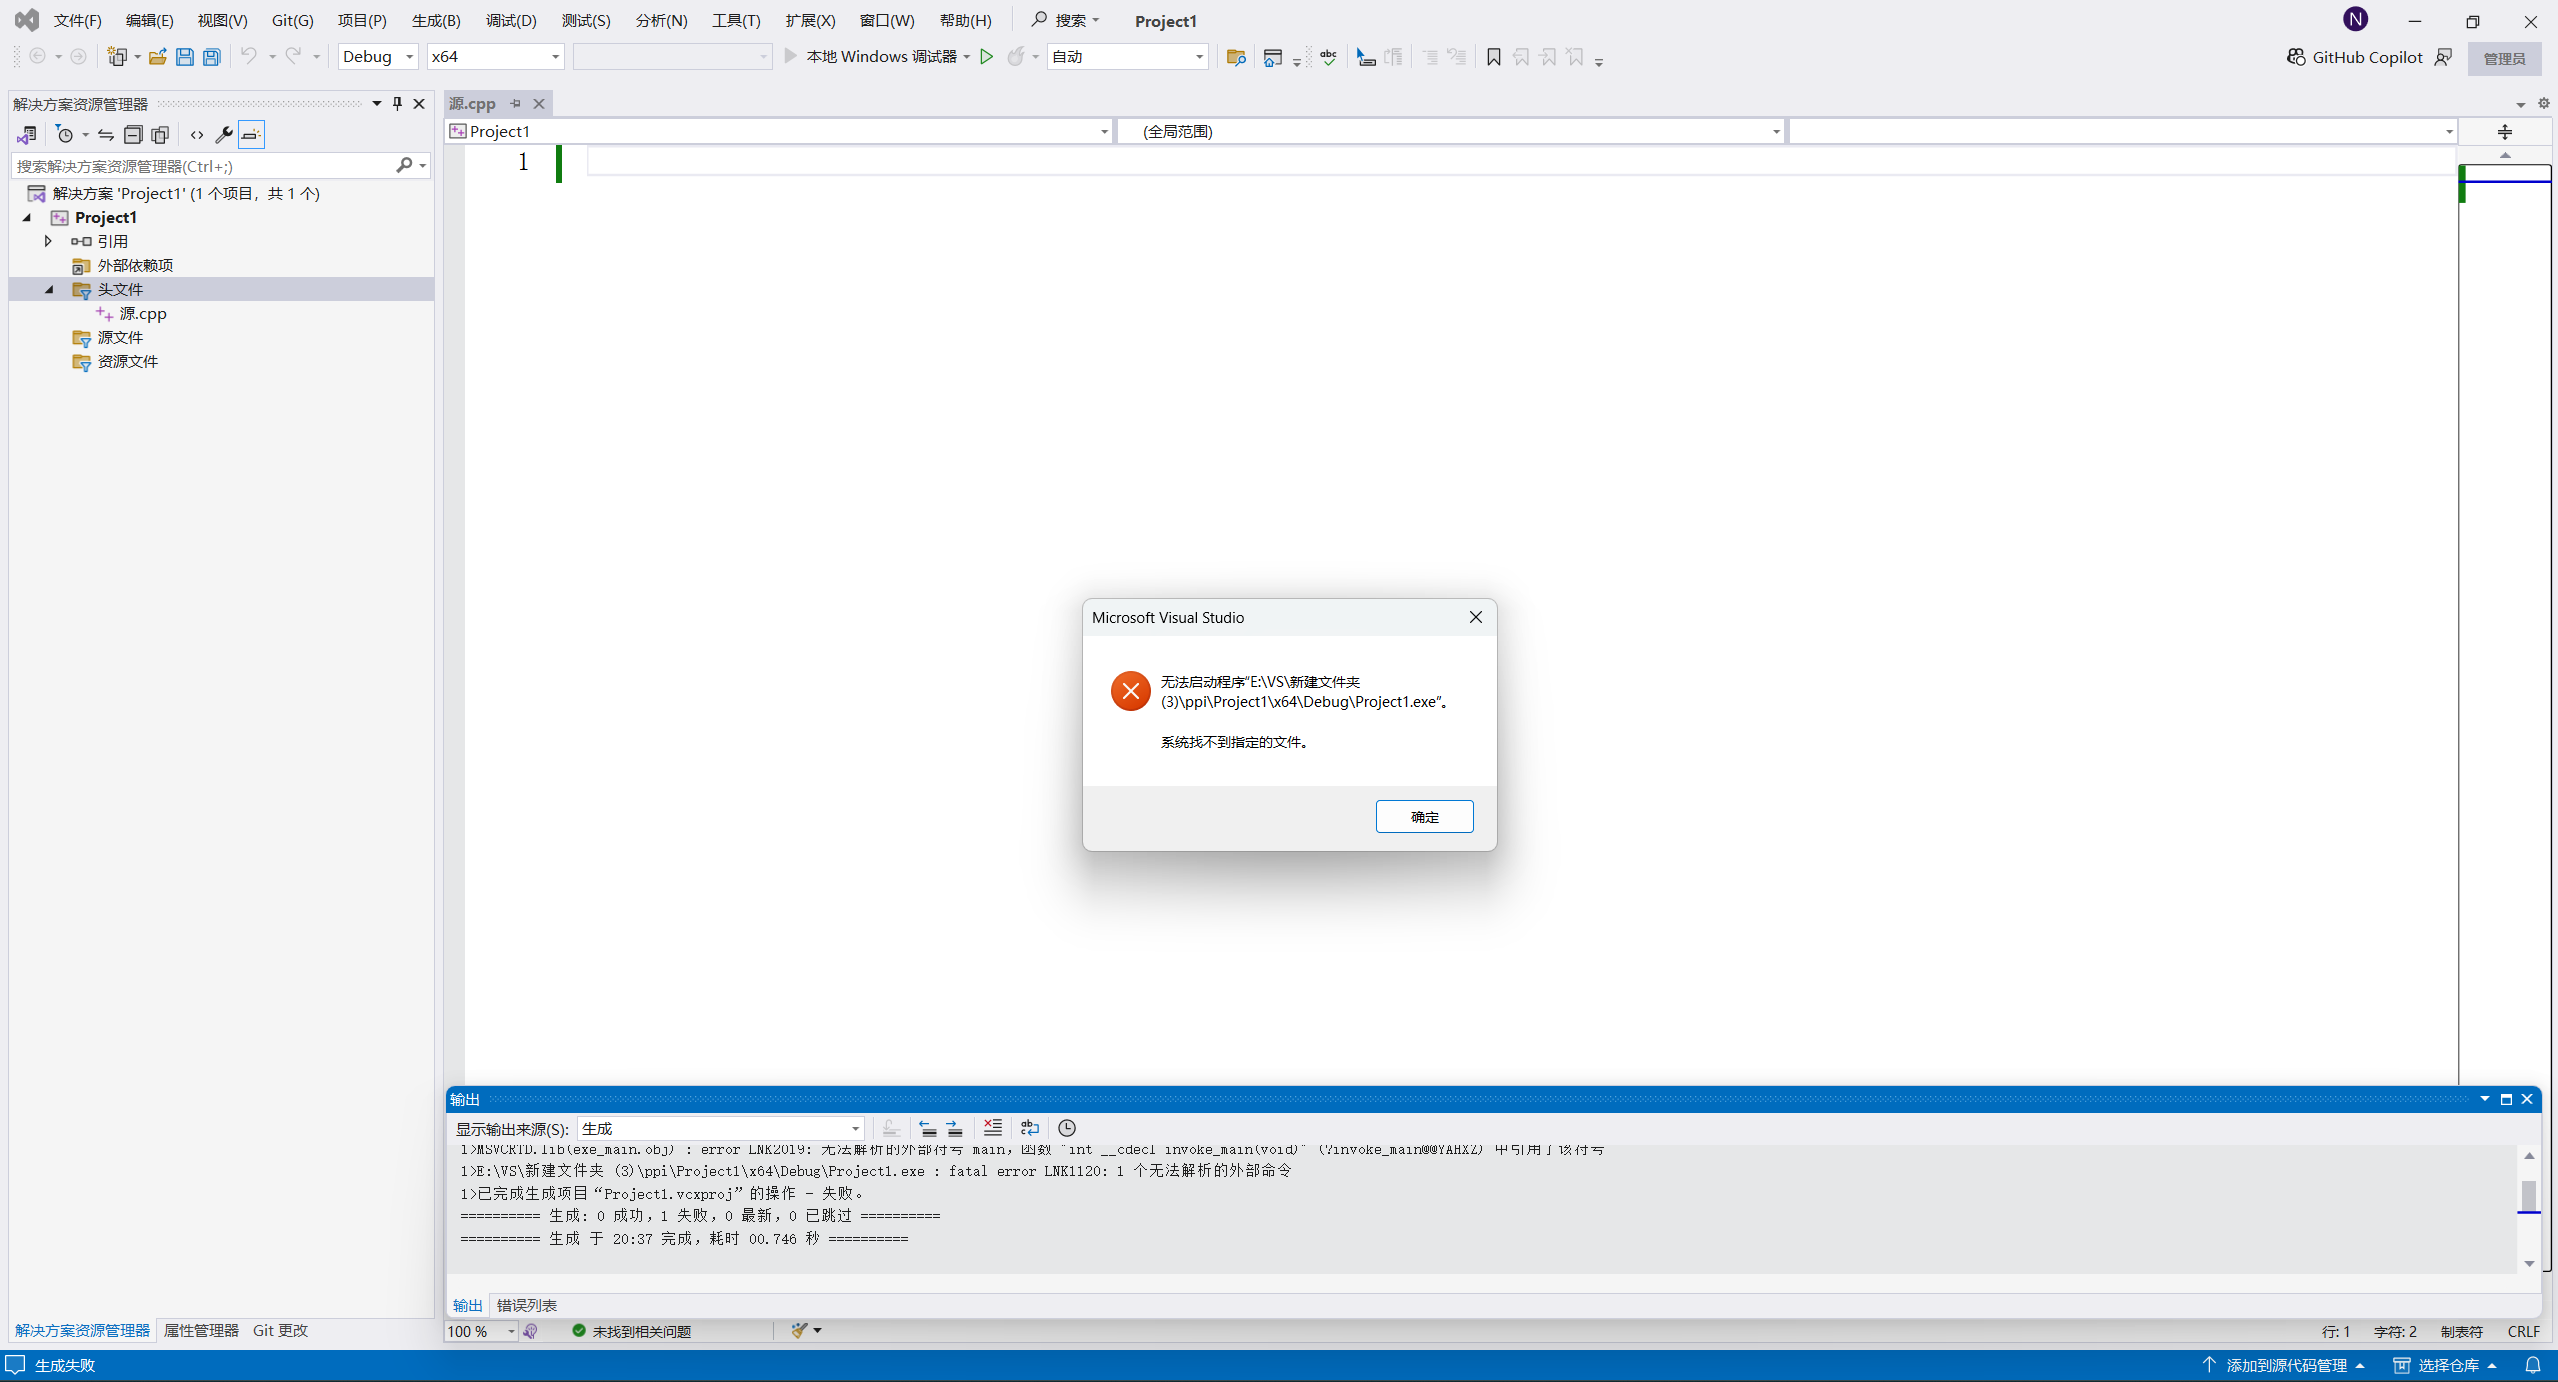Click the Show All Files icon
Viewport: 2558px width, 1382px height.
(x=160, y=134)
